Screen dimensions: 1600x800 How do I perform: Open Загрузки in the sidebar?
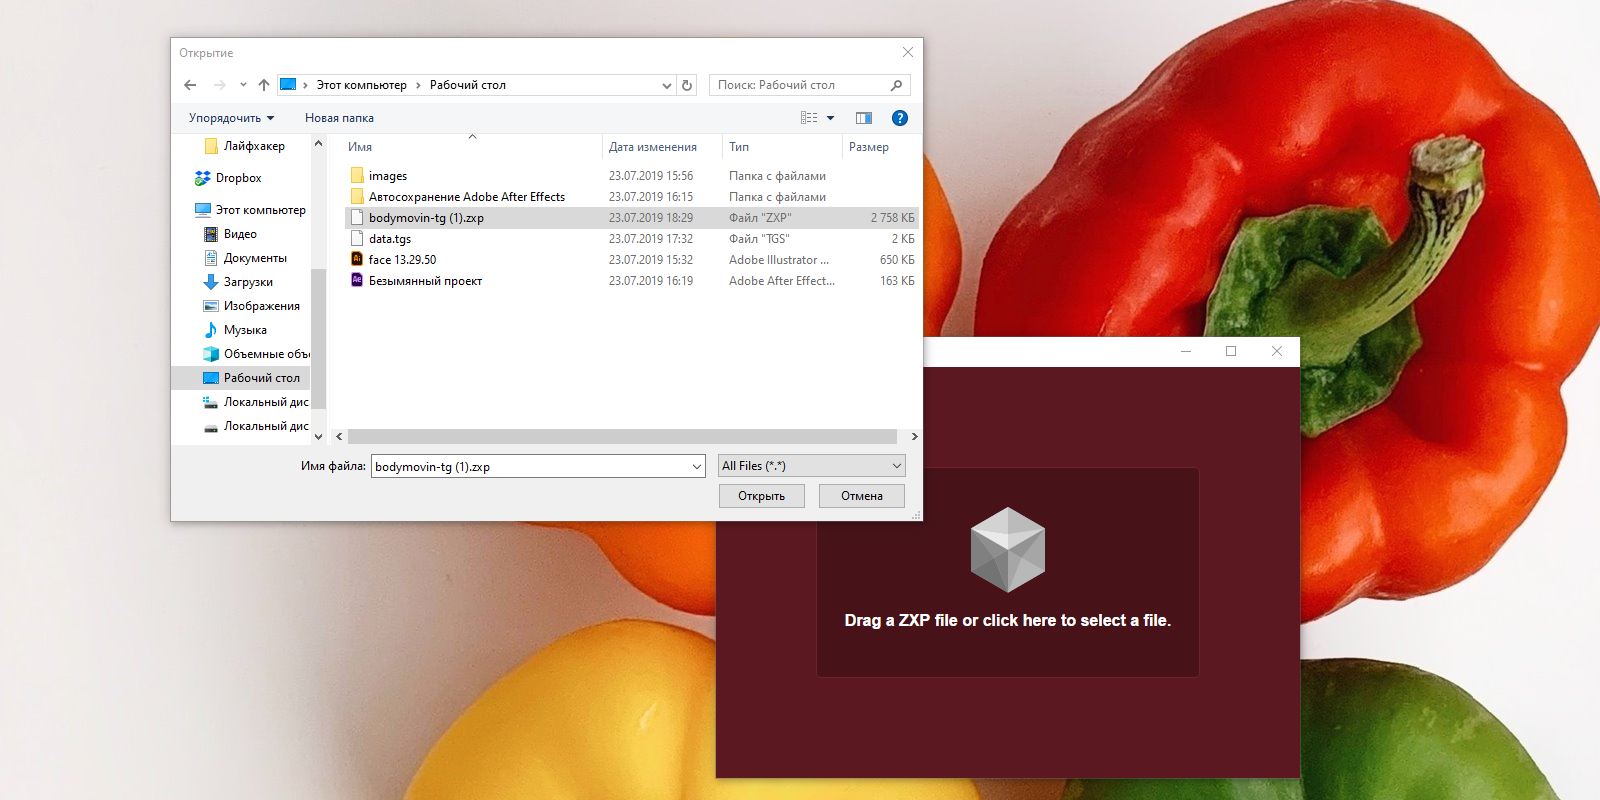pos(238,282)
